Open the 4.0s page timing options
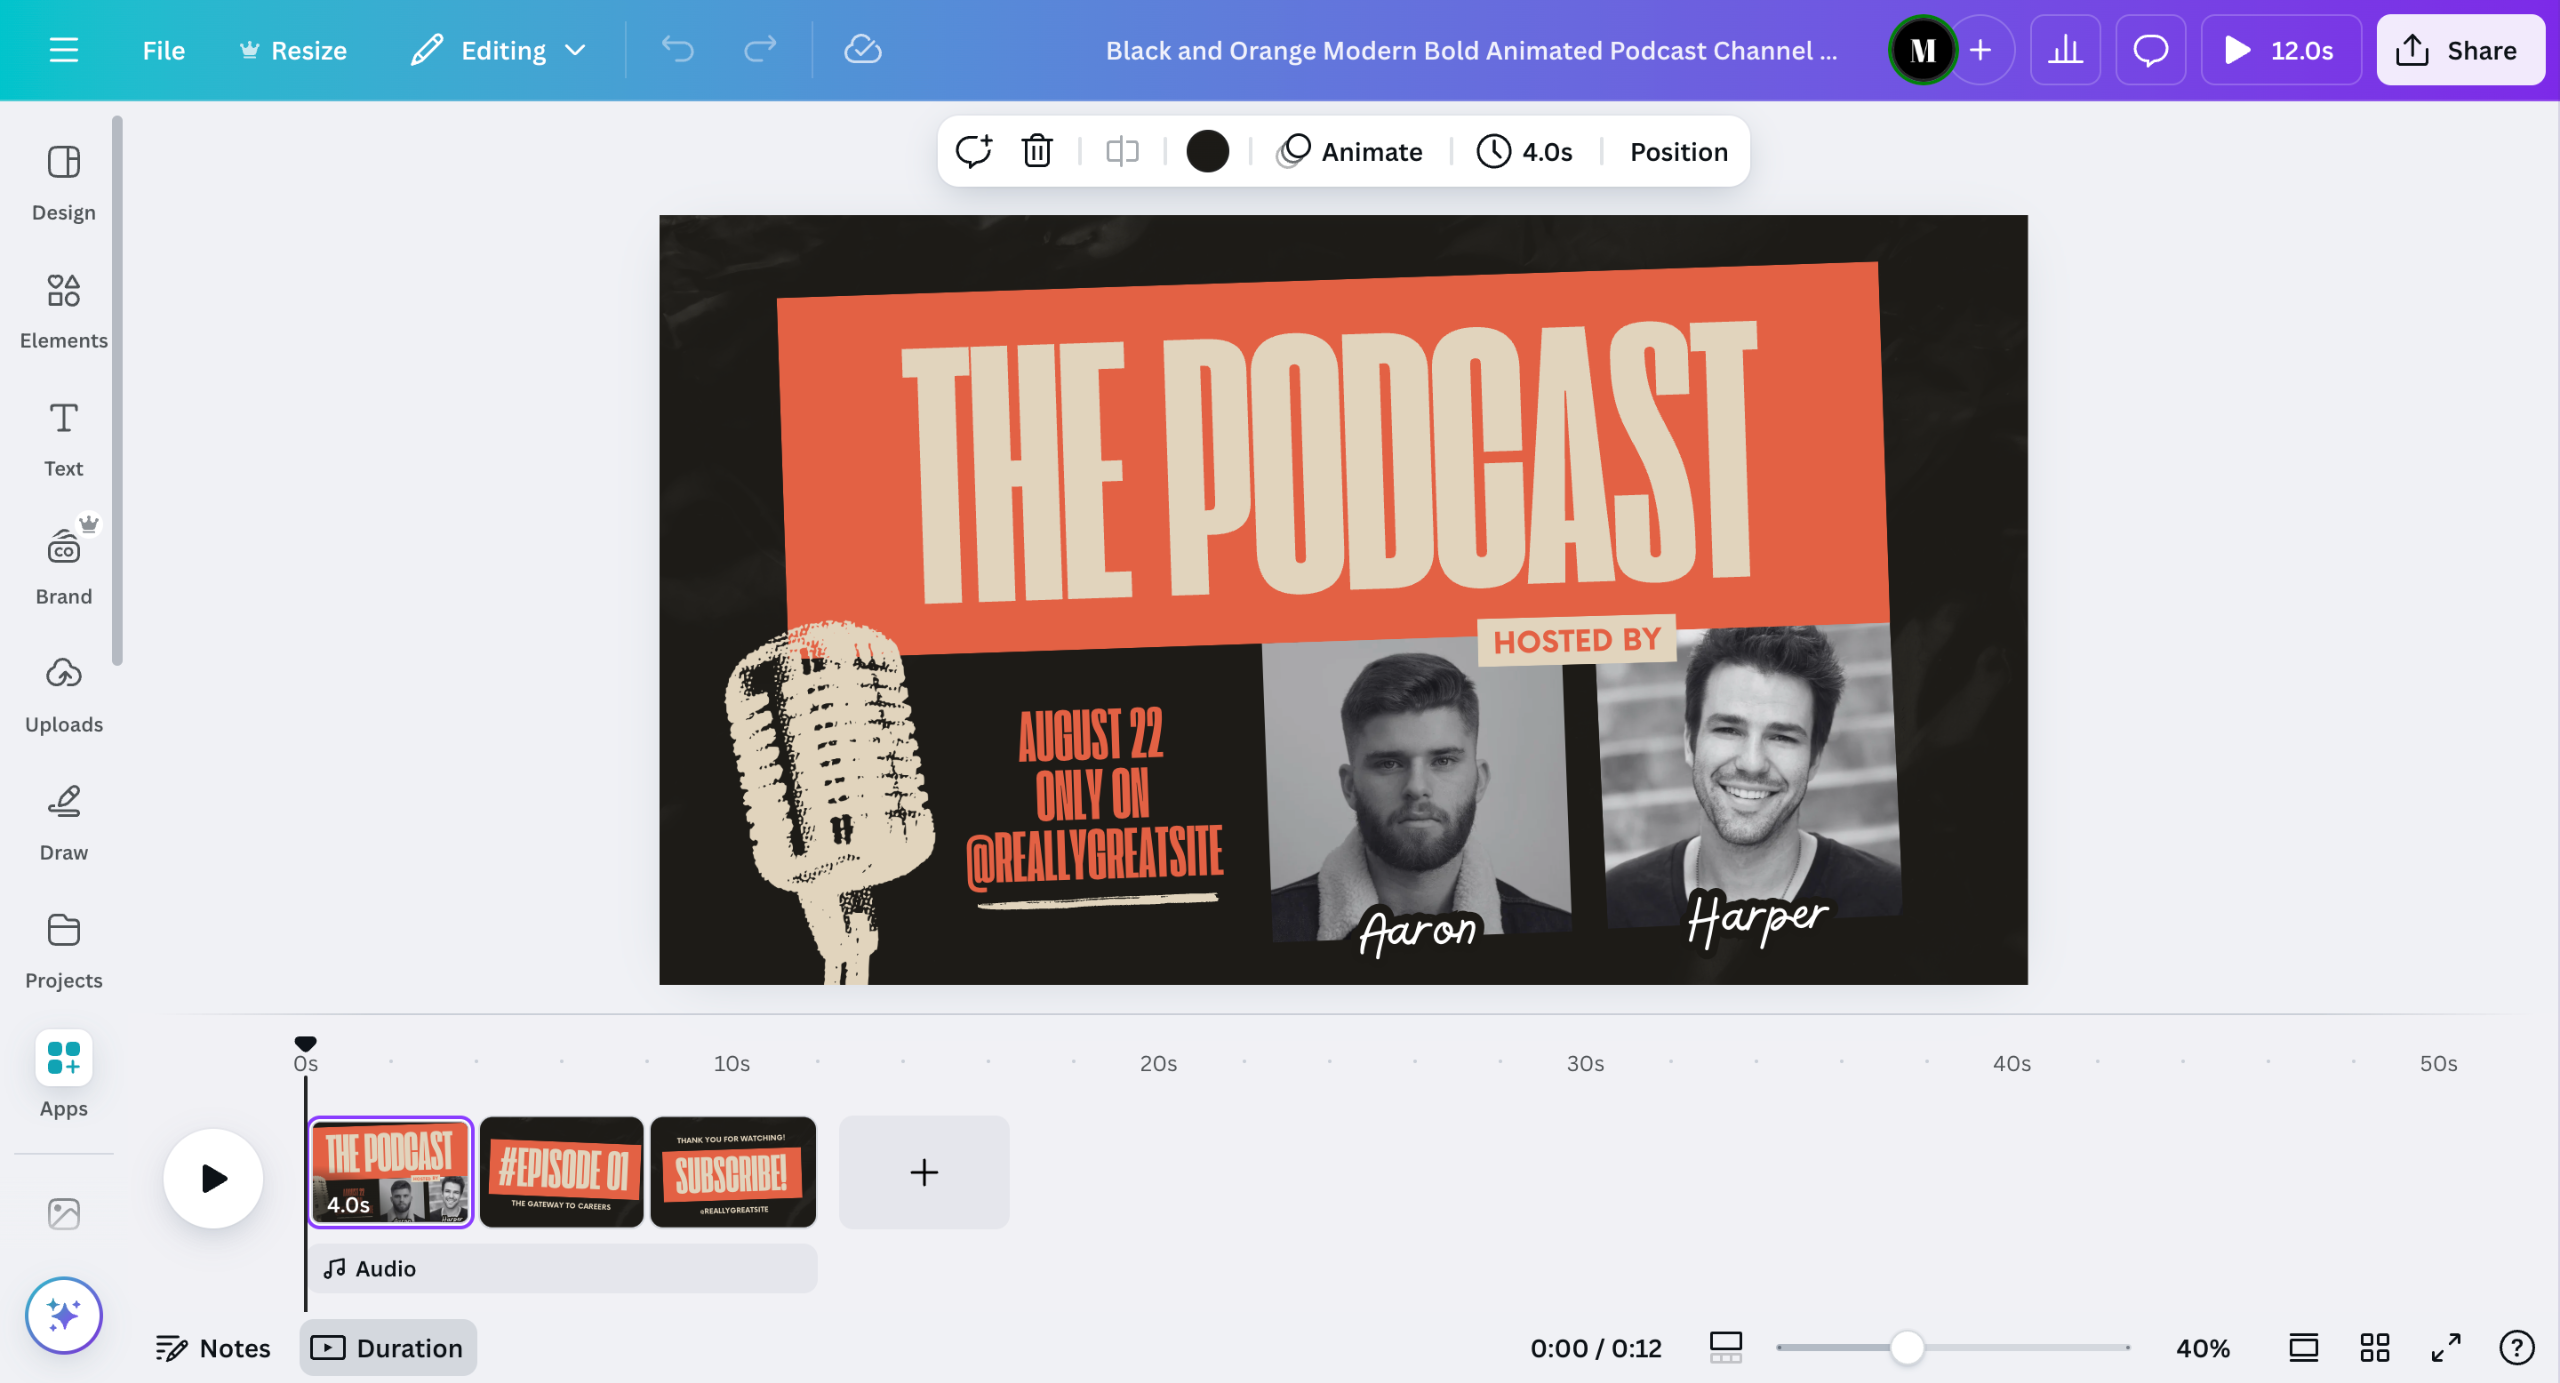Image resolution: width=2560 pixels, height=1383 pixels. (1525, 151)
